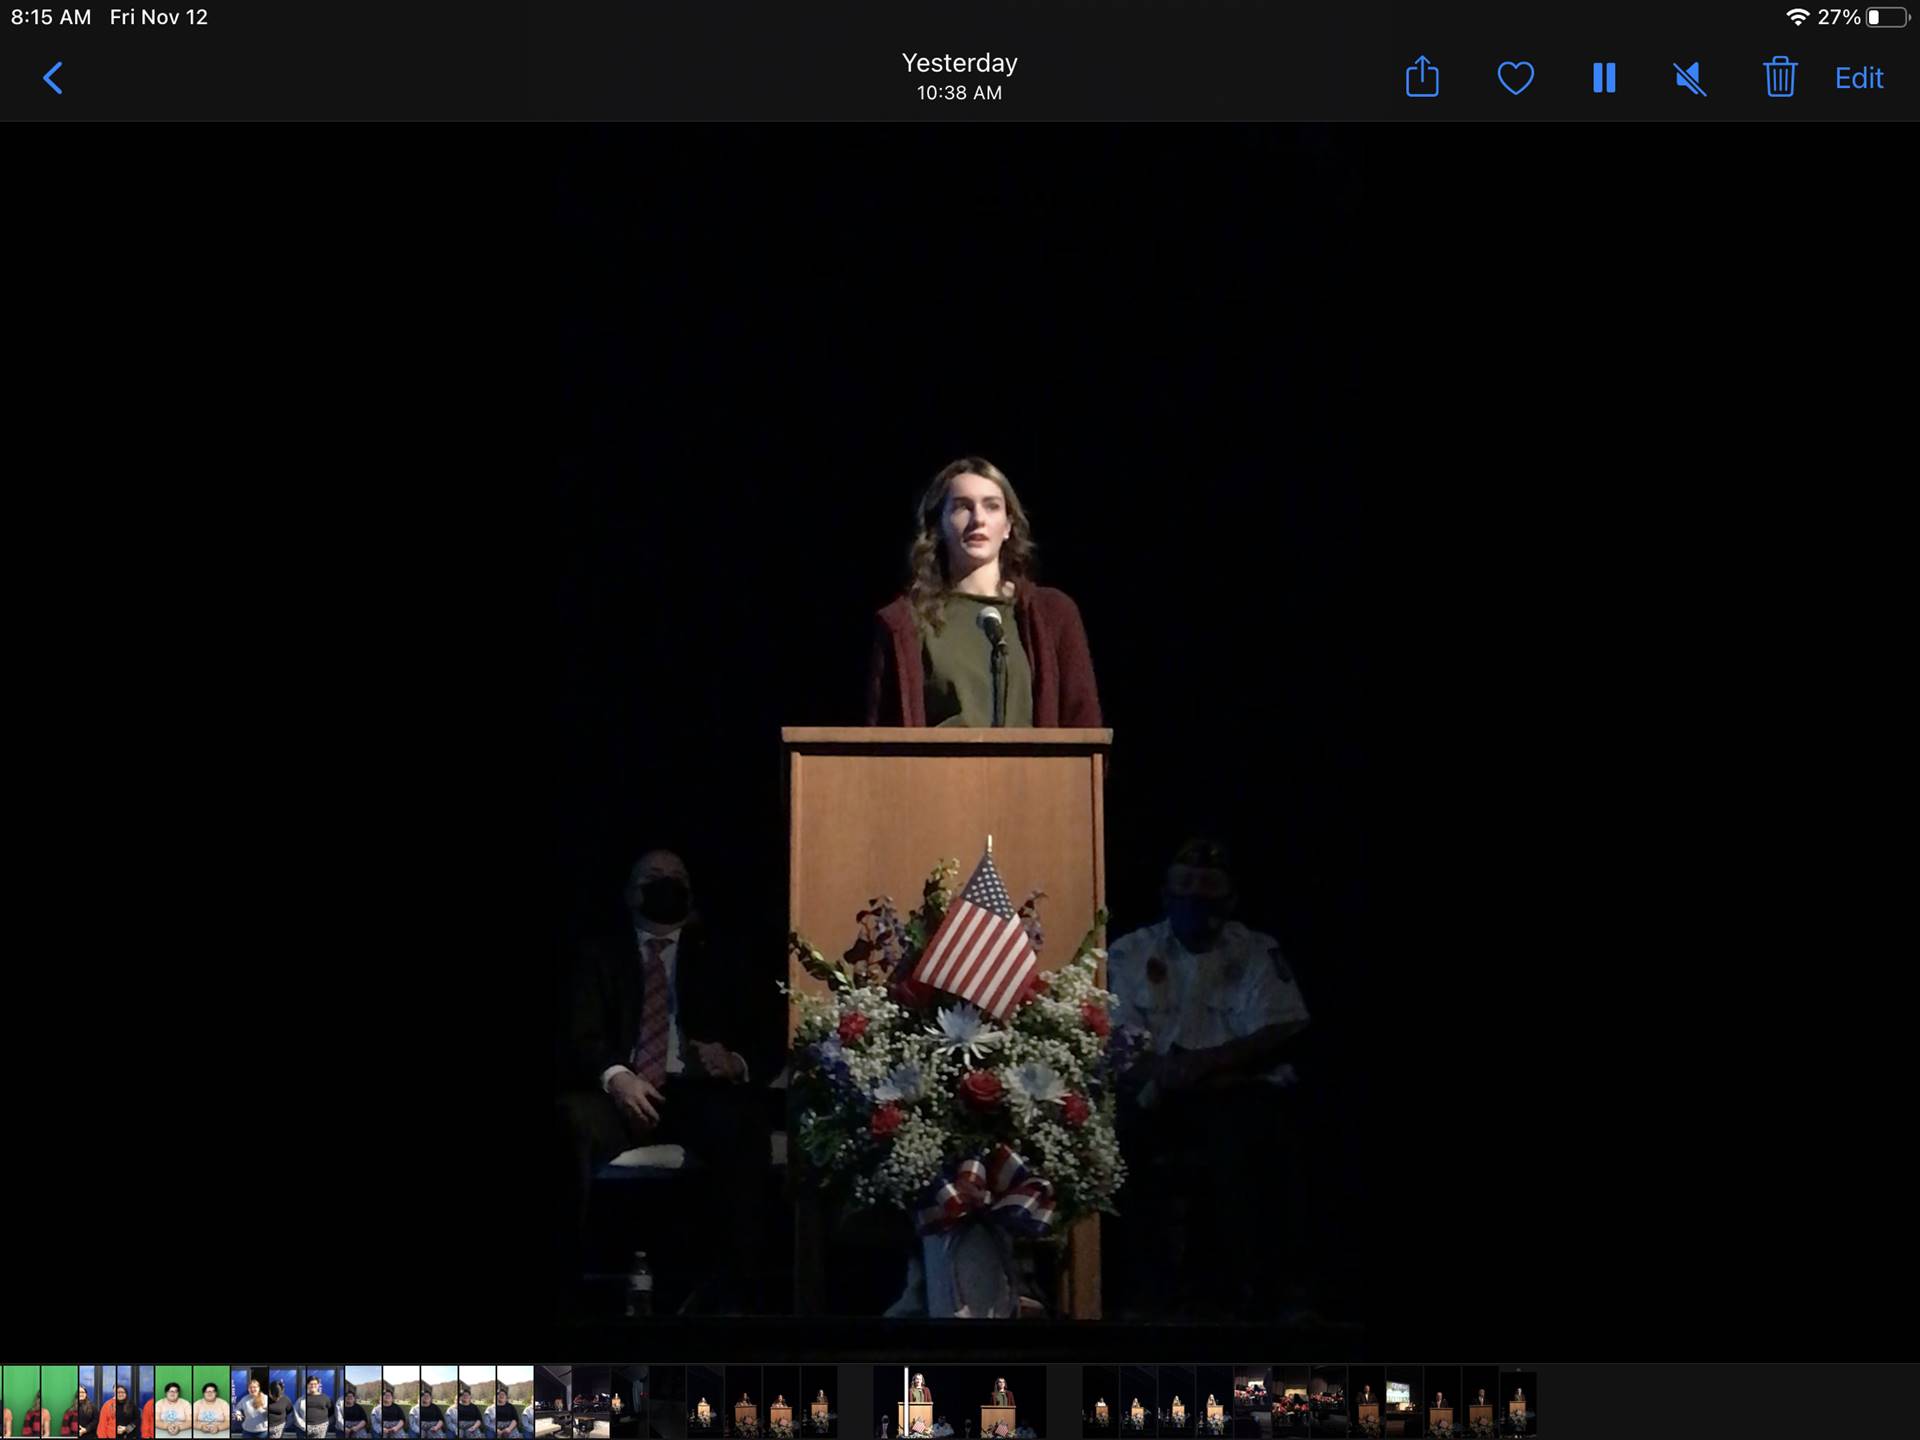
Task: Tap the '27%' battery percentage
Action: click(x=1838, y=17)
